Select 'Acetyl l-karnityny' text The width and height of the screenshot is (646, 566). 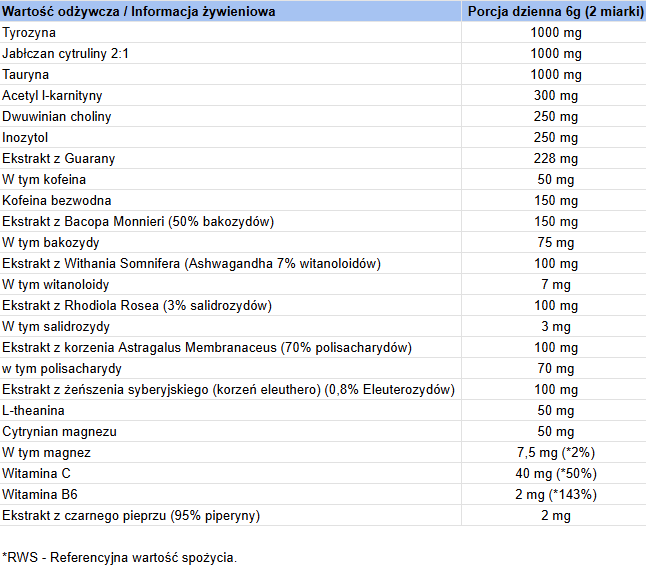click(52, 96)
